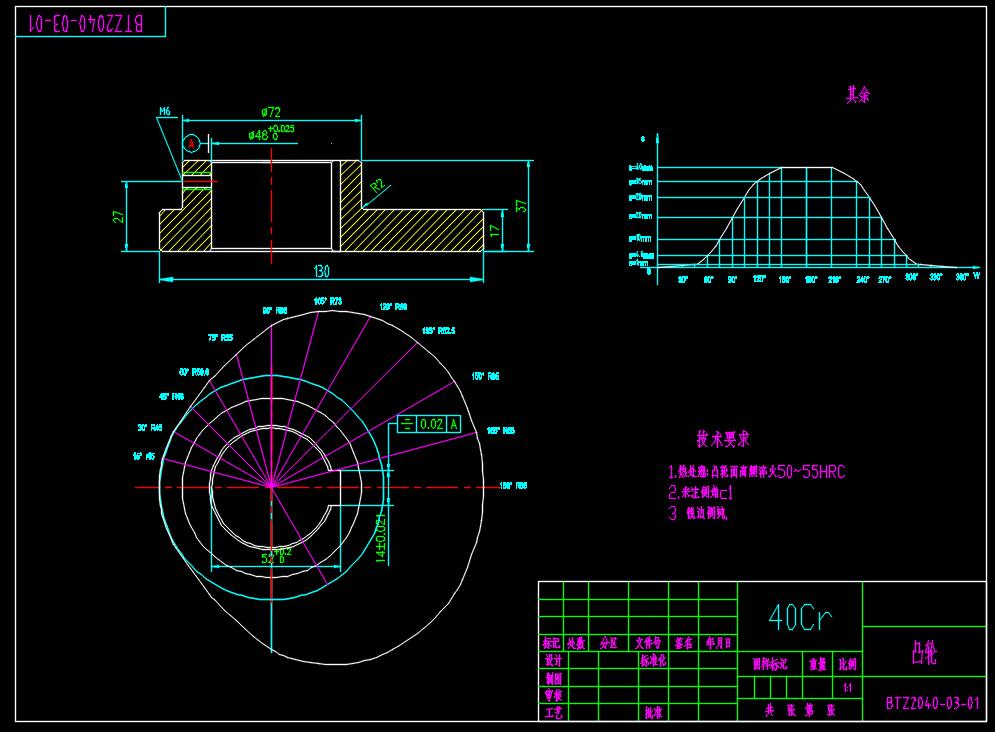Click the 130 overall width dimension
This screenshot has height=732, width=995.
click(321, 271)
